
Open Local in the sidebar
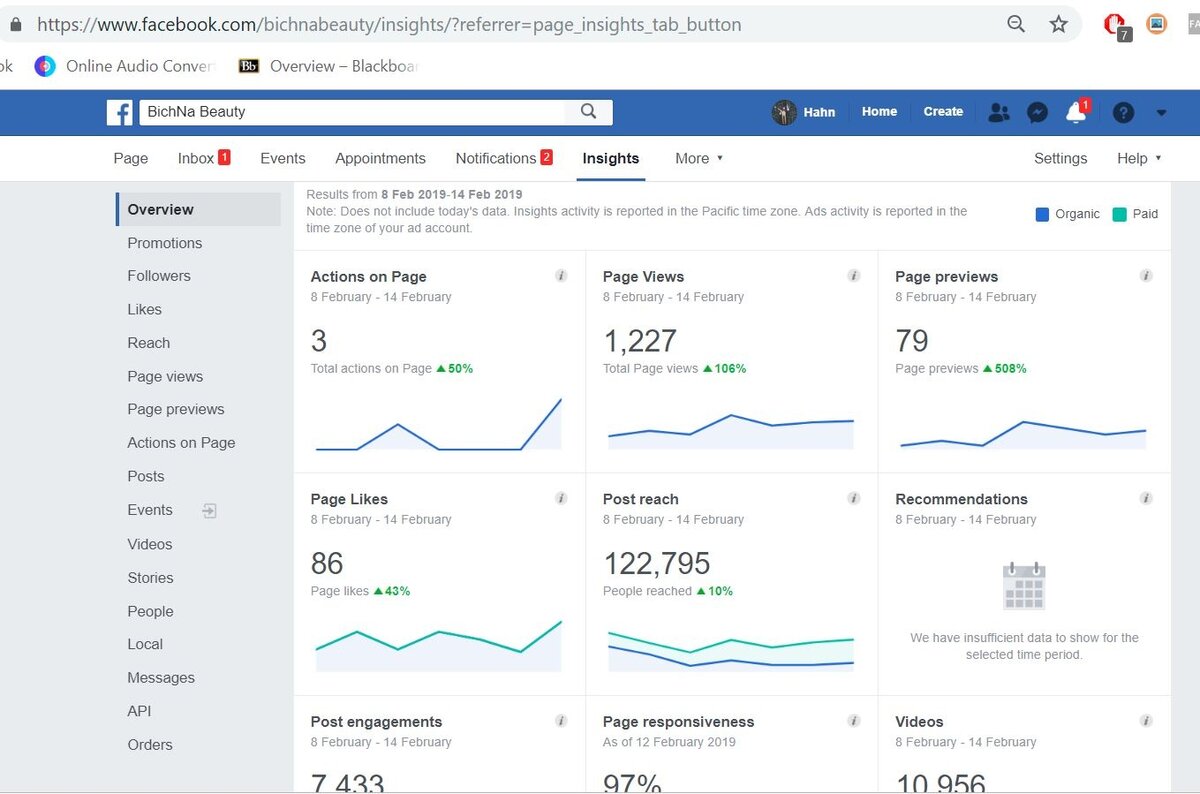(x=145, y=644)
